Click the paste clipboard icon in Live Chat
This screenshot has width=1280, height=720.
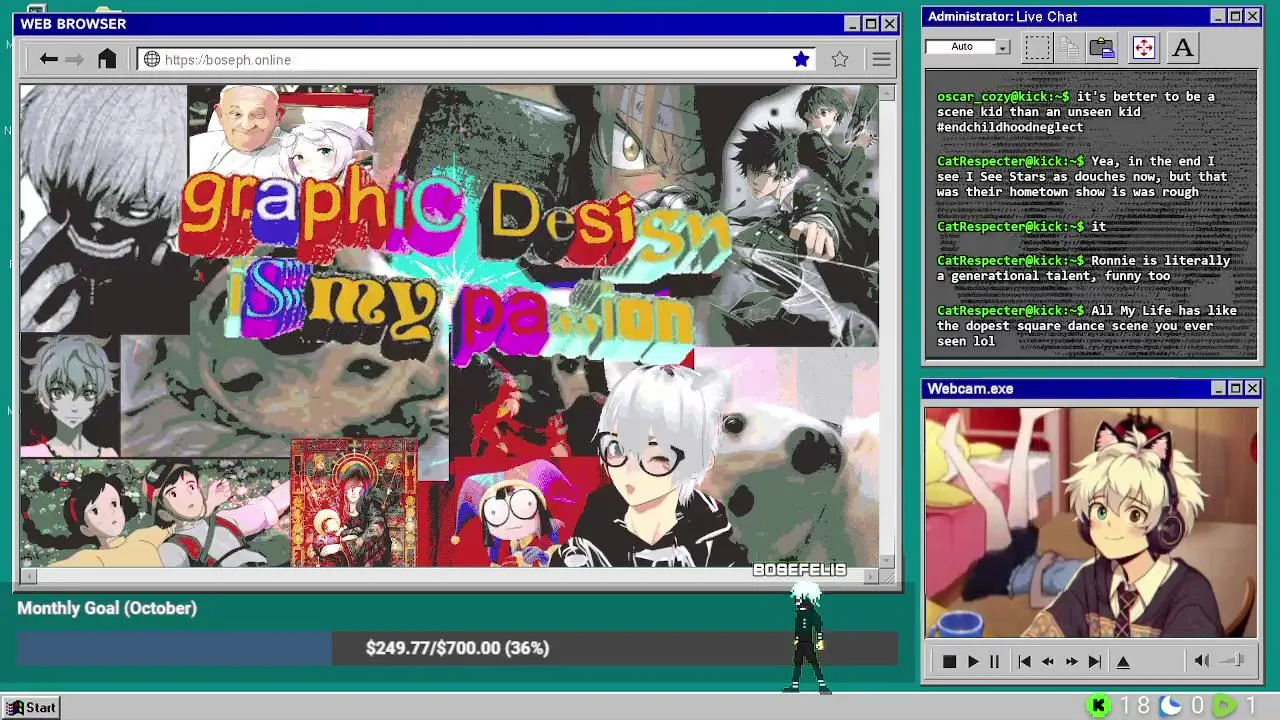[x=1102, y=47]
